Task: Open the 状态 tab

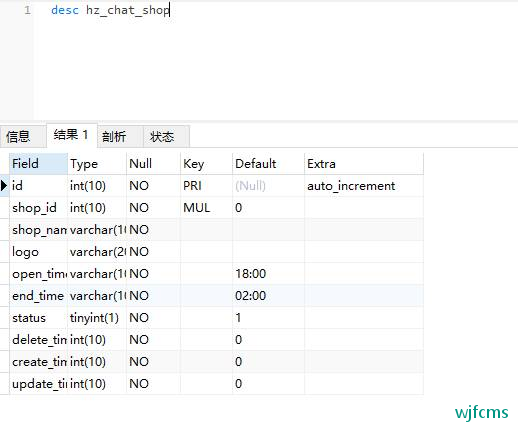Action: (x=166, y=136)
